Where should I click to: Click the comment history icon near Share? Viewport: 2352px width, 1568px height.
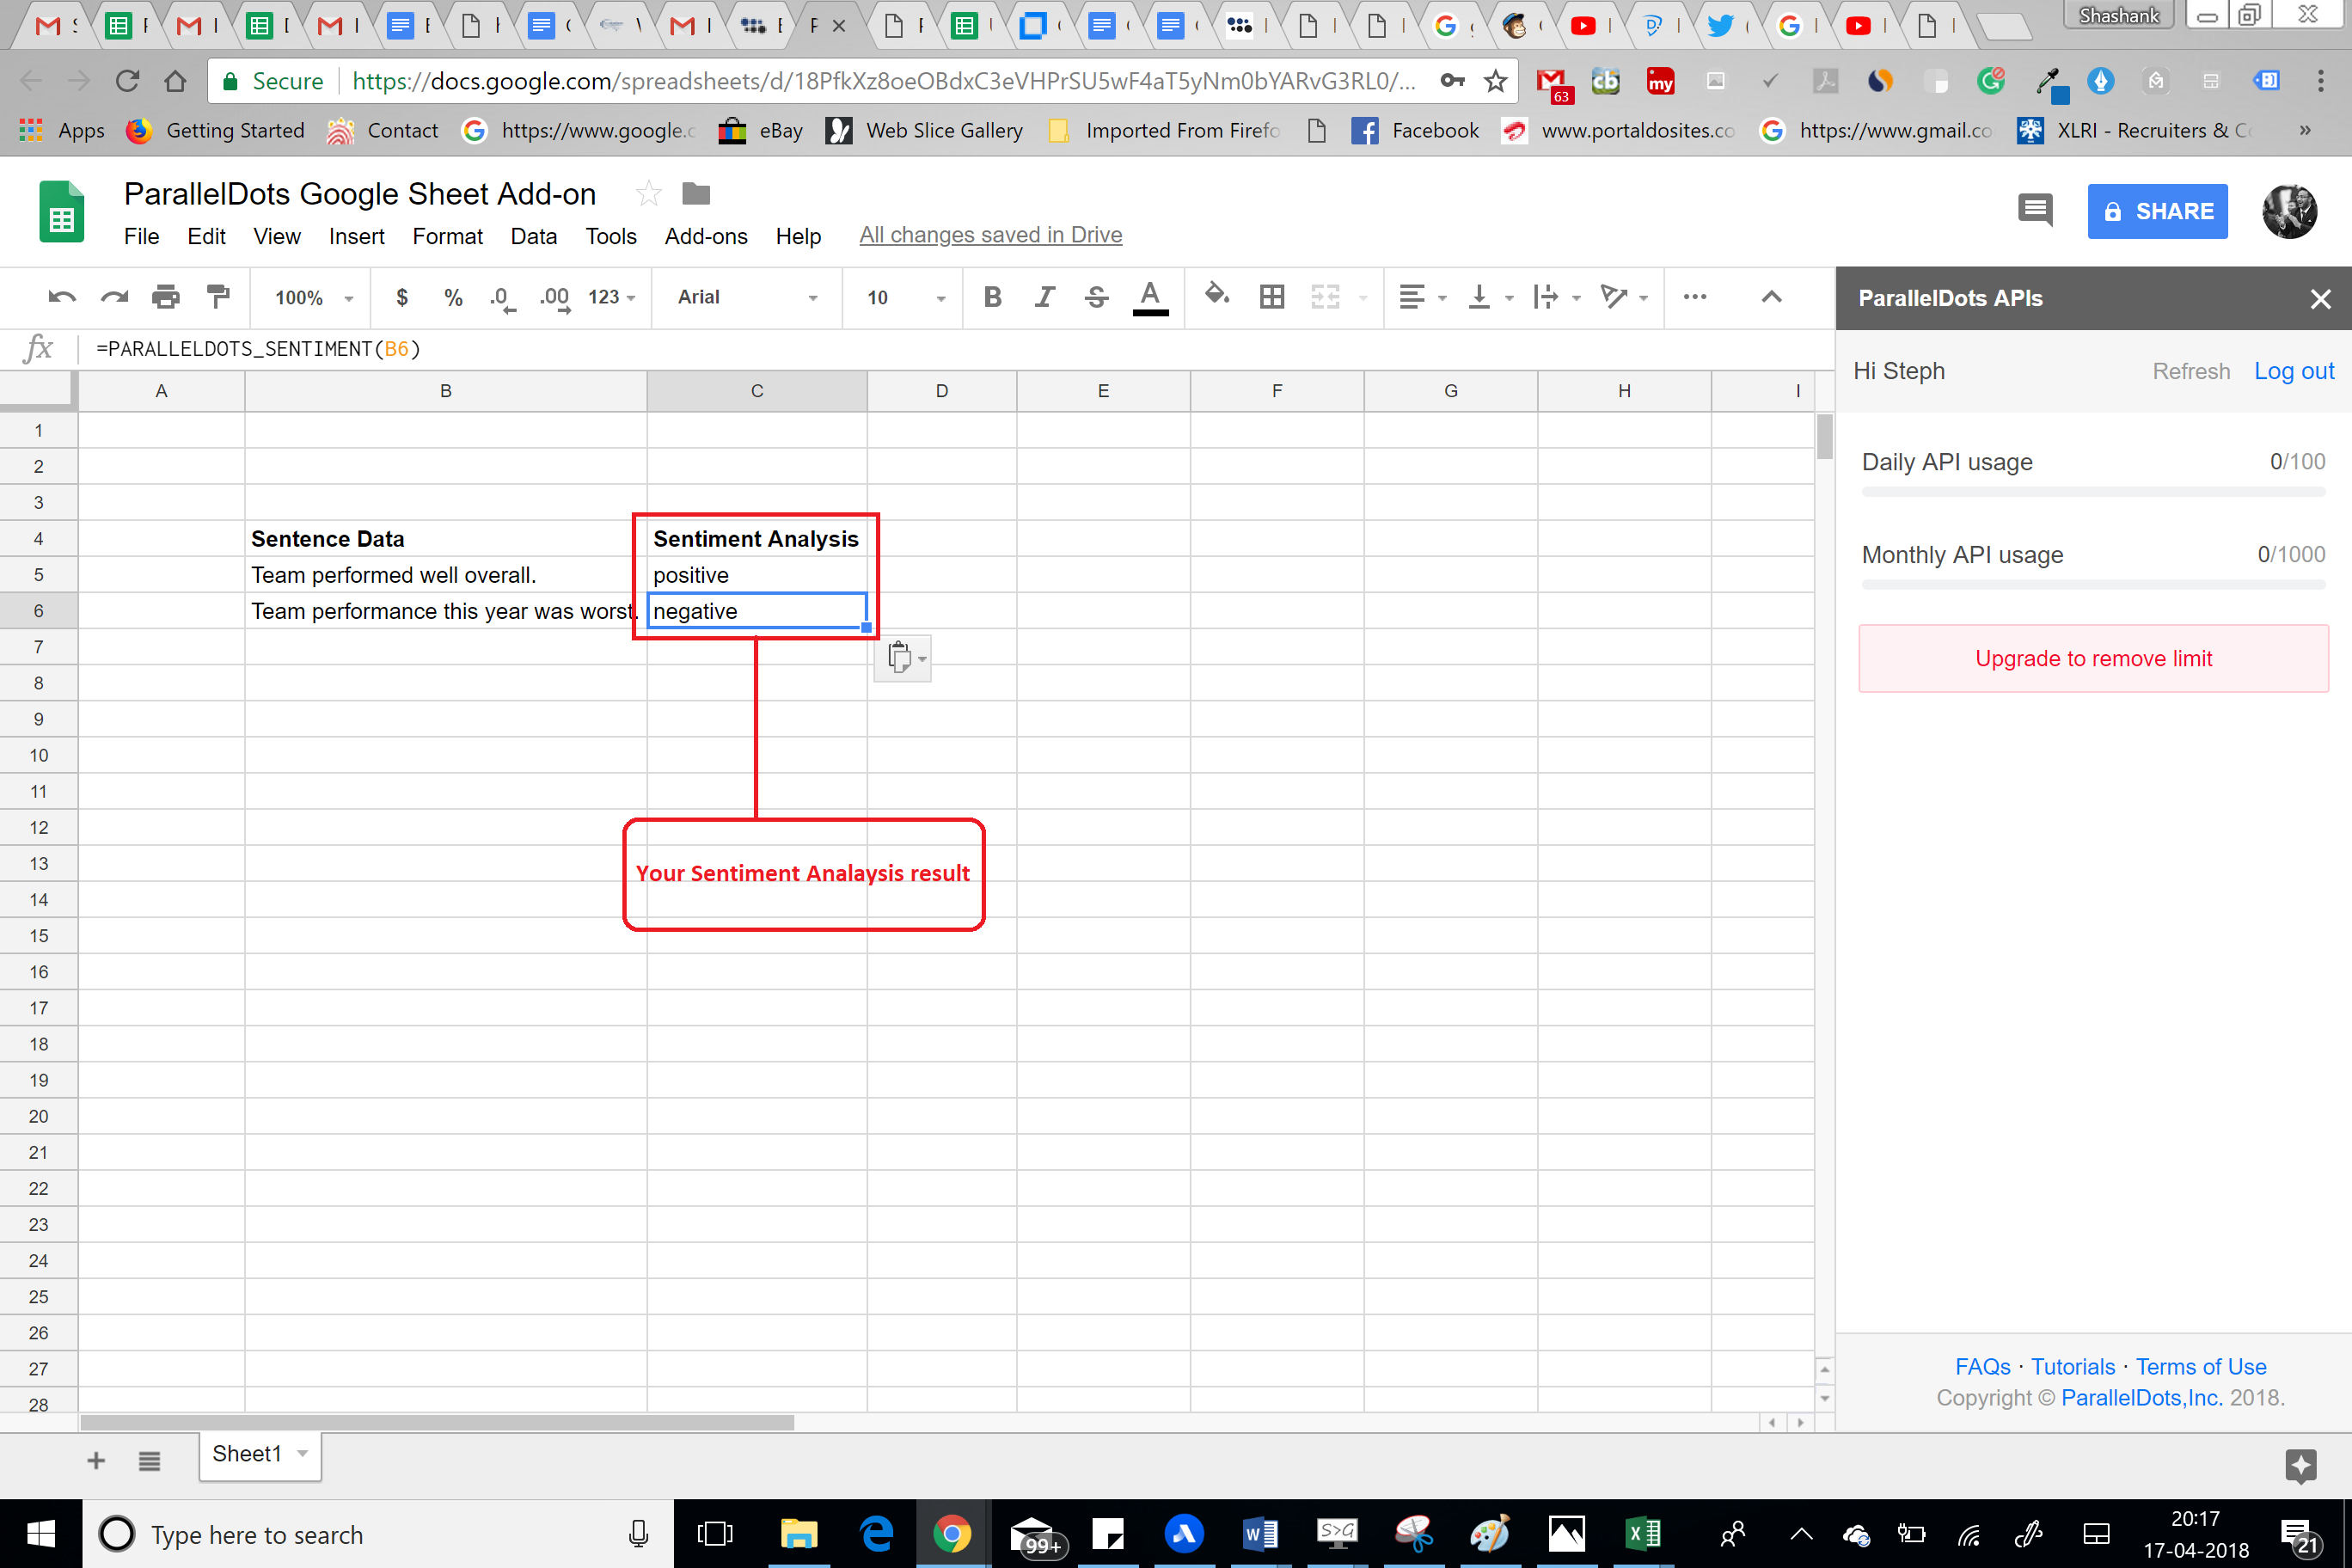tap(2035, 211)
